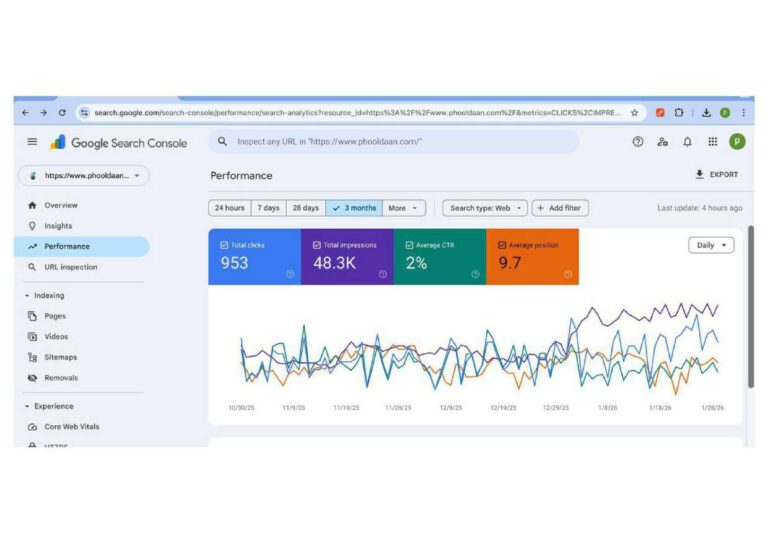Open the Help question mark icon
Image resolution: width=768 pixels, height=543 pixels.
pos(638,142)
